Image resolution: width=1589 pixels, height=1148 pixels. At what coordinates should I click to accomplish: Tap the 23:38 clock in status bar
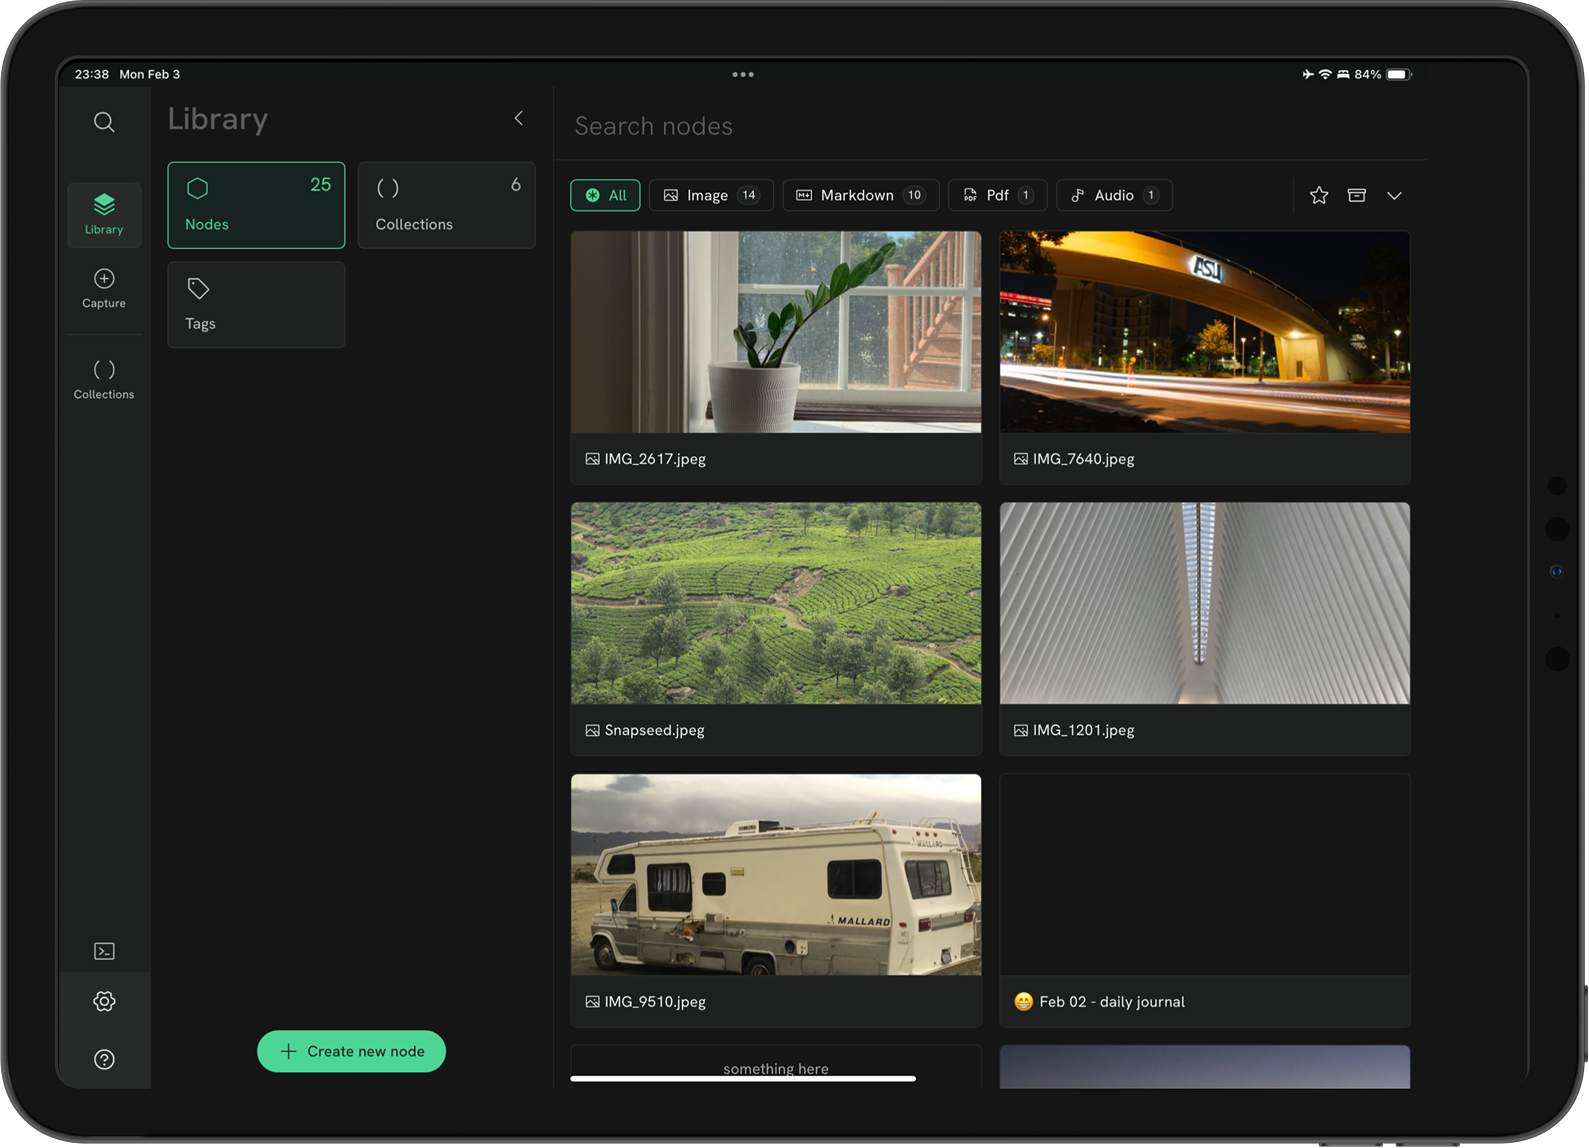92,74
